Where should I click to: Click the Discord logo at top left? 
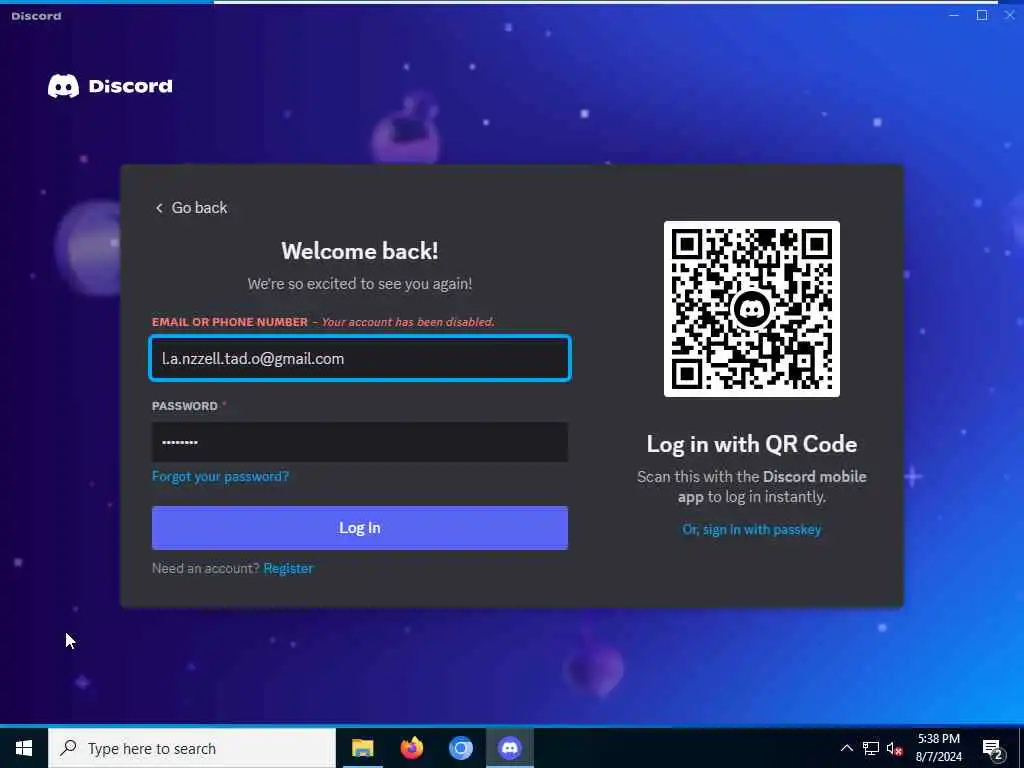pos(110,86)
